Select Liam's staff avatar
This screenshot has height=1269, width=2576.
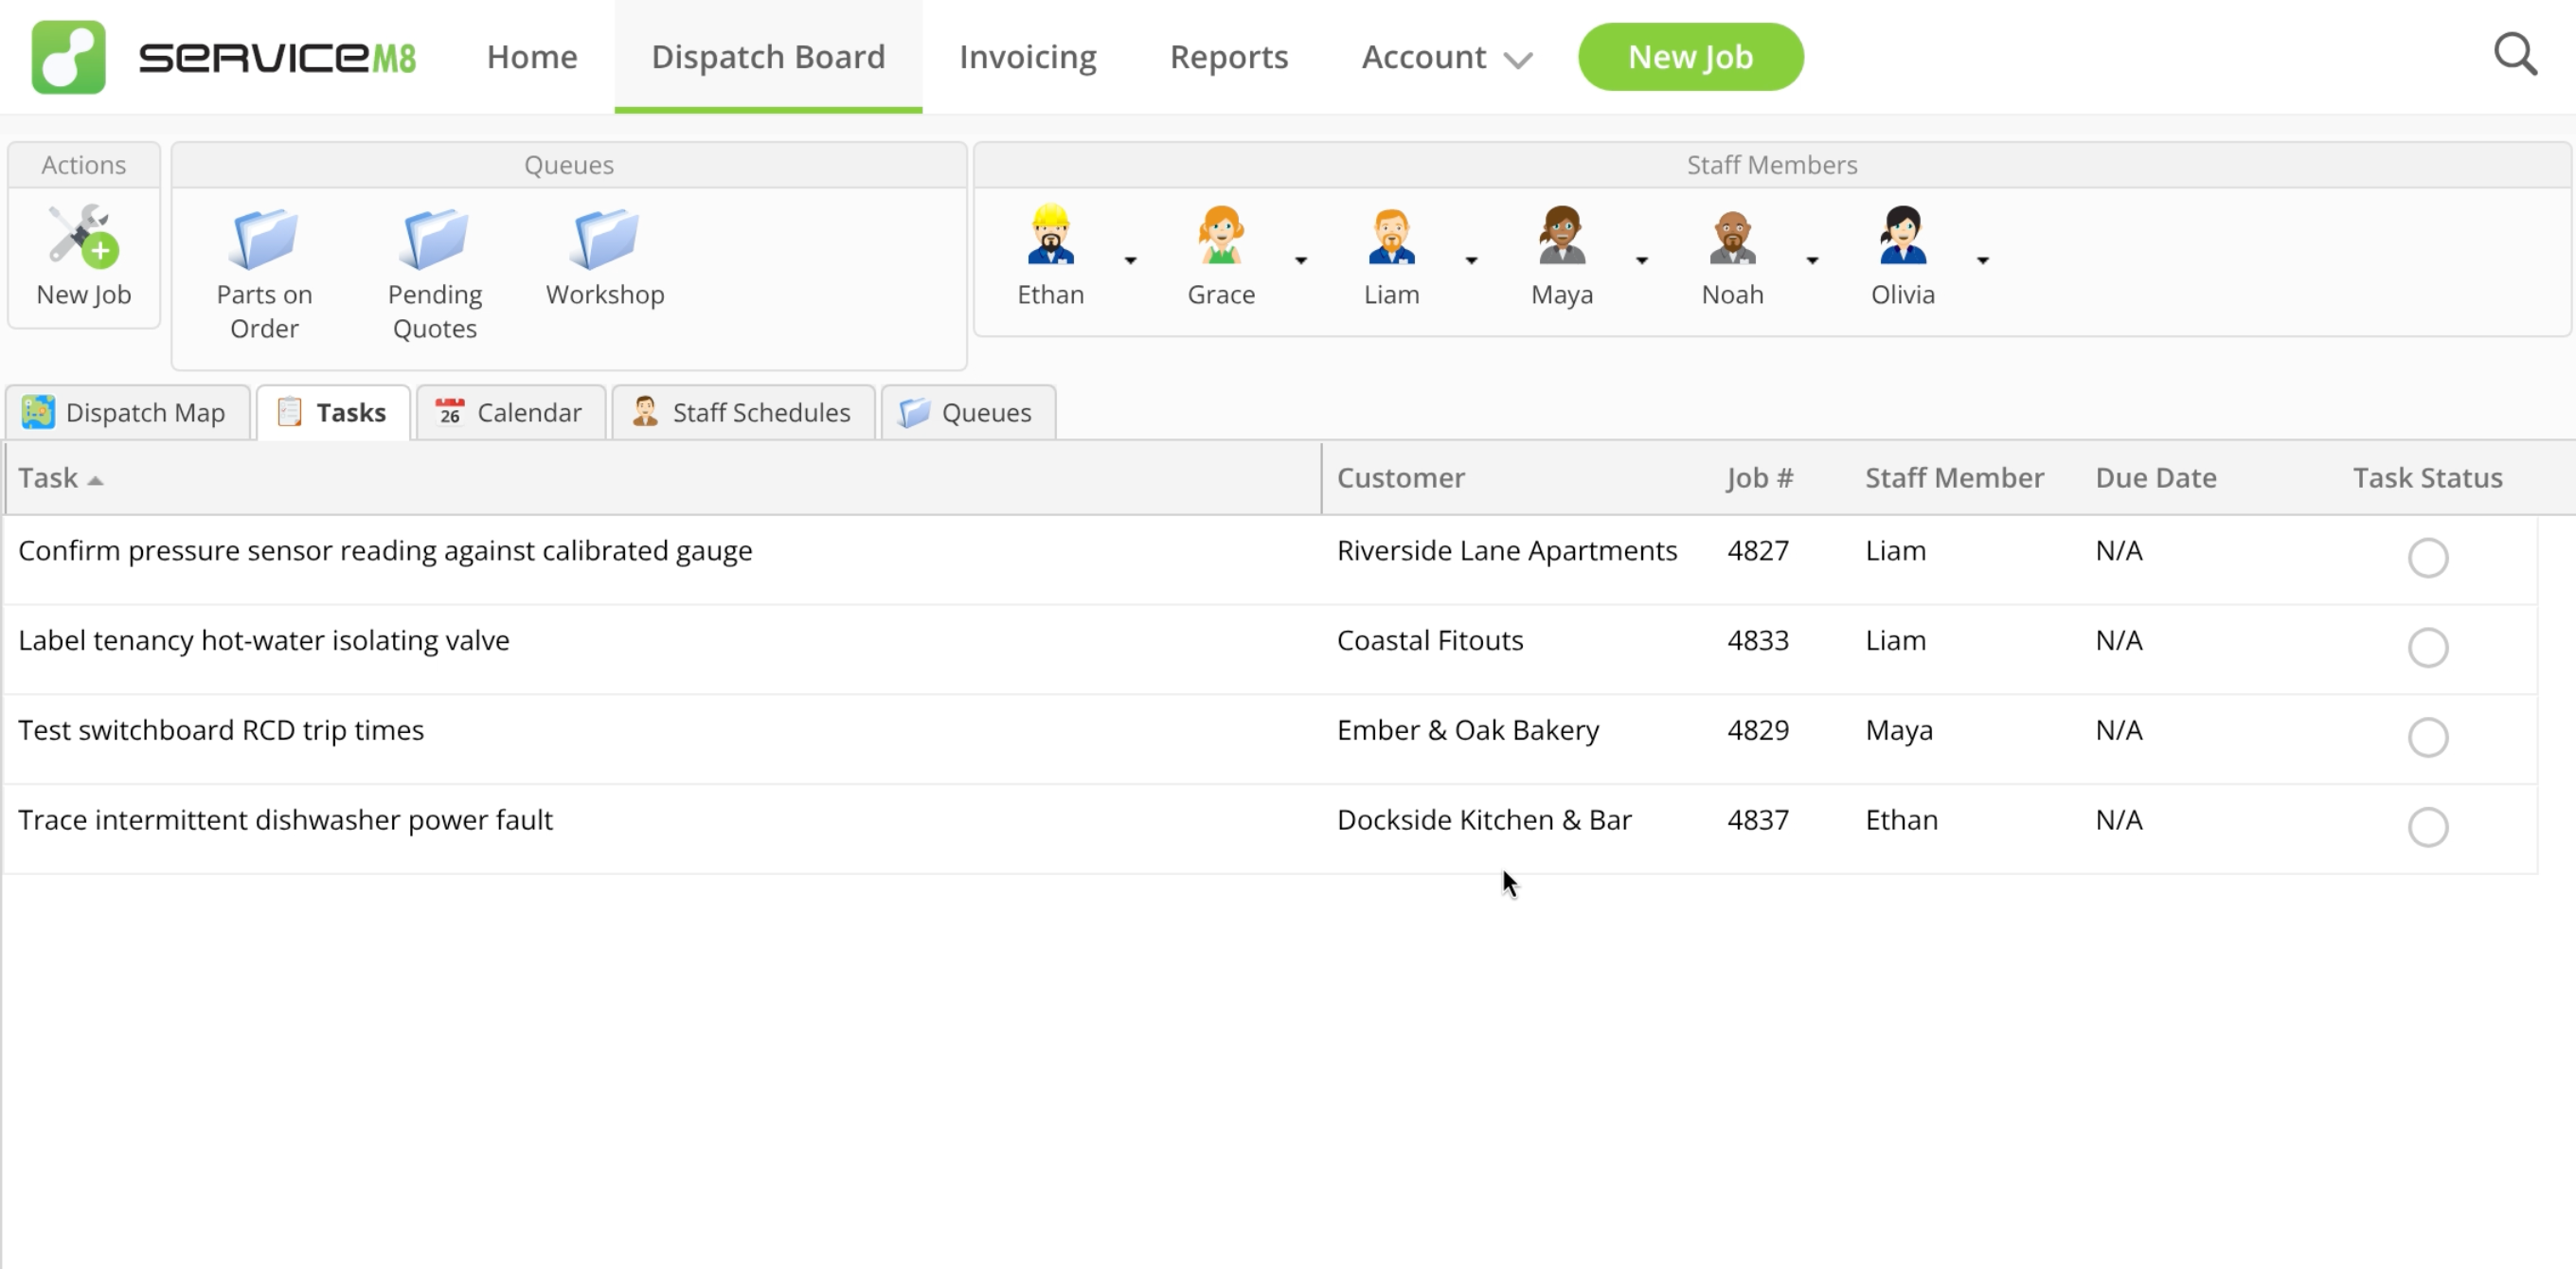pyautogui.click(x=1391, y=235)
